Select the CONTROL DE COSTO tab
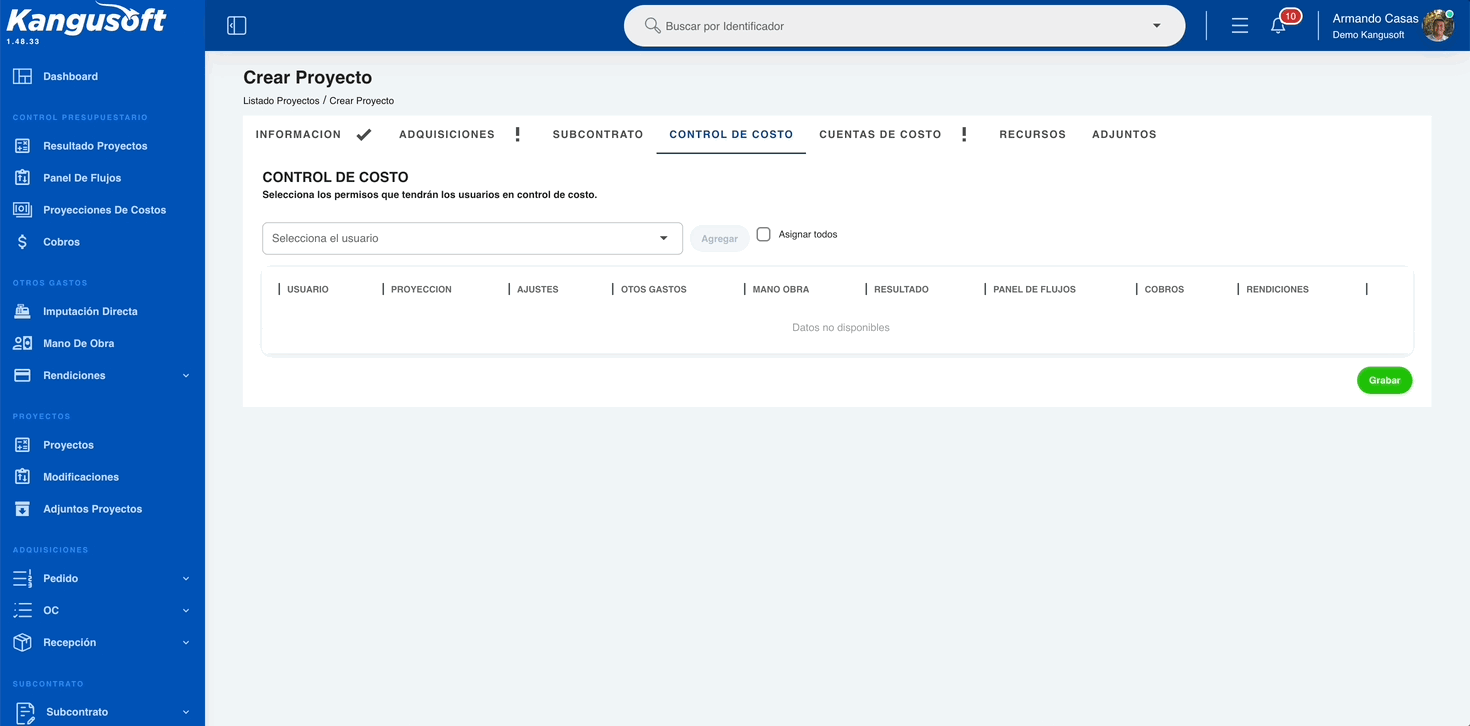 (x=731, y=134)
